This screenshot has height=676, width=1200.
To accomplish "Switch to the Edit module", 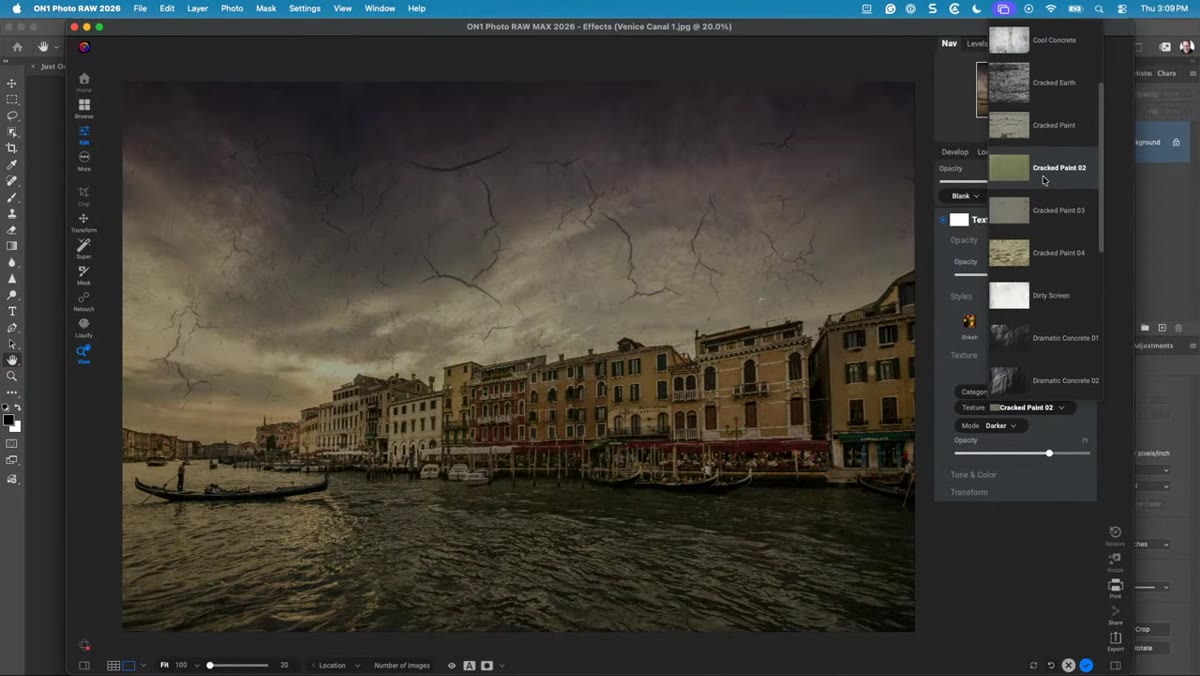I will tap(84, 135).
